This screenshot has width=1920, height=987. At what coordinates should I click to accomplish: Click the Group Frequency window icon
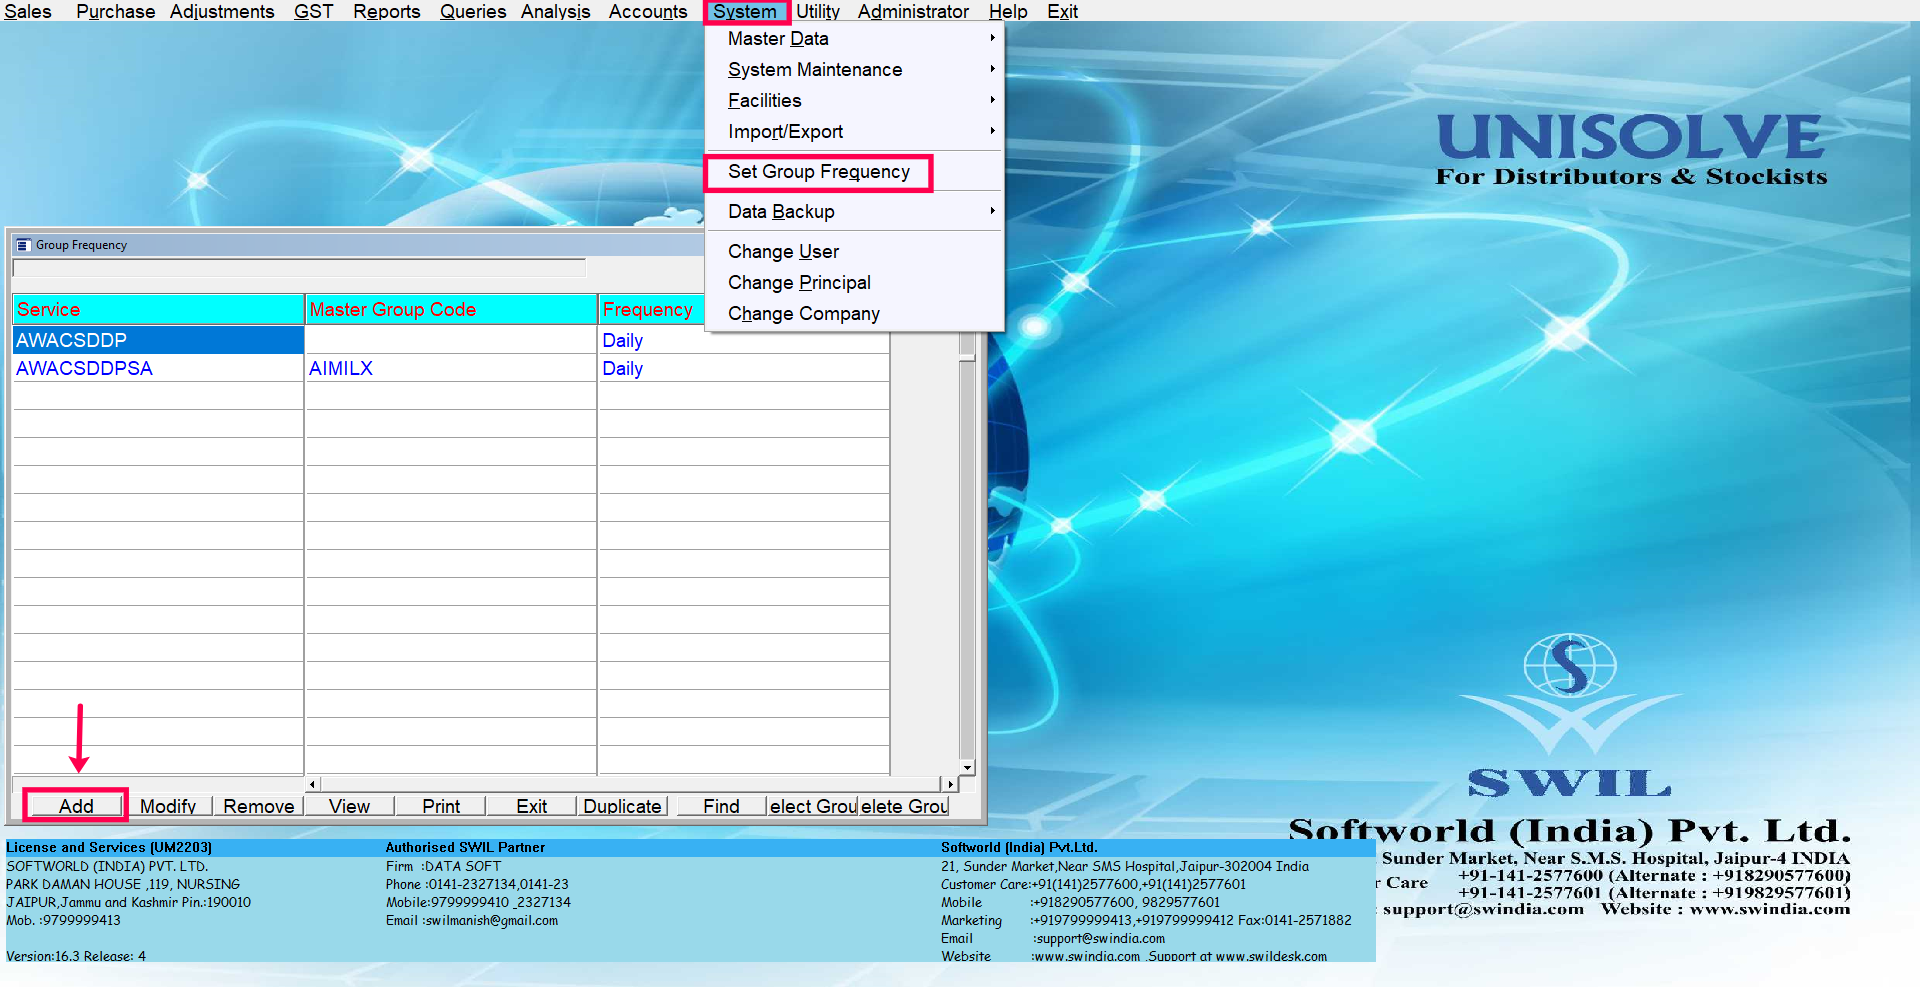click(x=23, y=245)
